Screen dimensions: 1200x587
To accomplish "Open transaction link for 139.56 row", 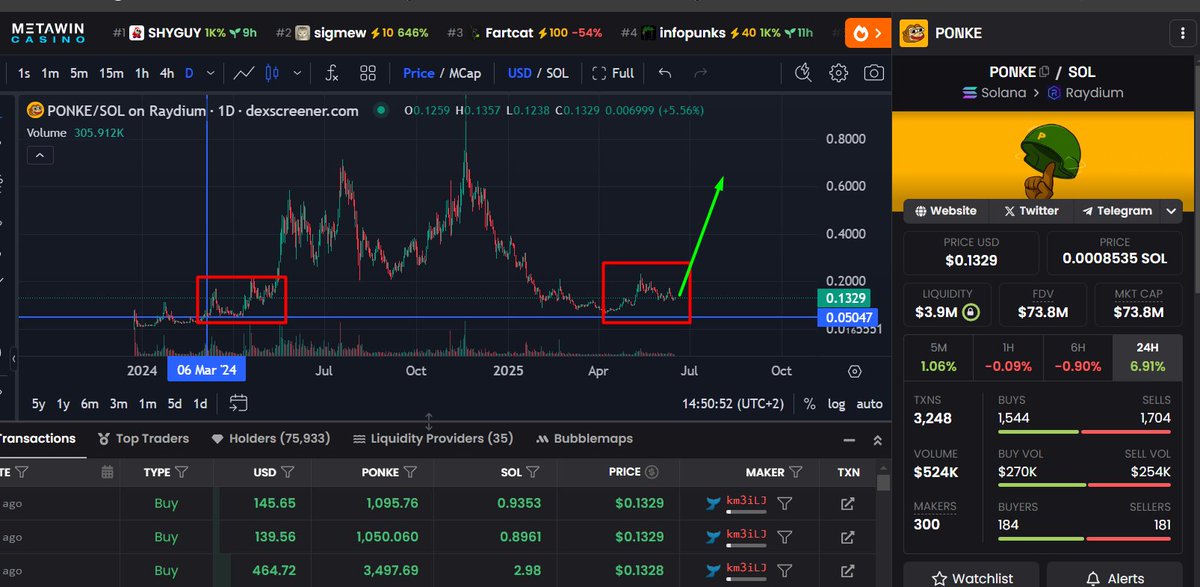I will (x=847, y=537).
